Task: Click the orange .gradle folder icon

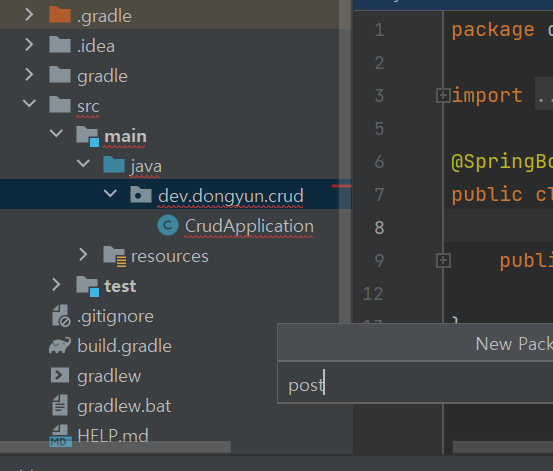Action: 60,15
